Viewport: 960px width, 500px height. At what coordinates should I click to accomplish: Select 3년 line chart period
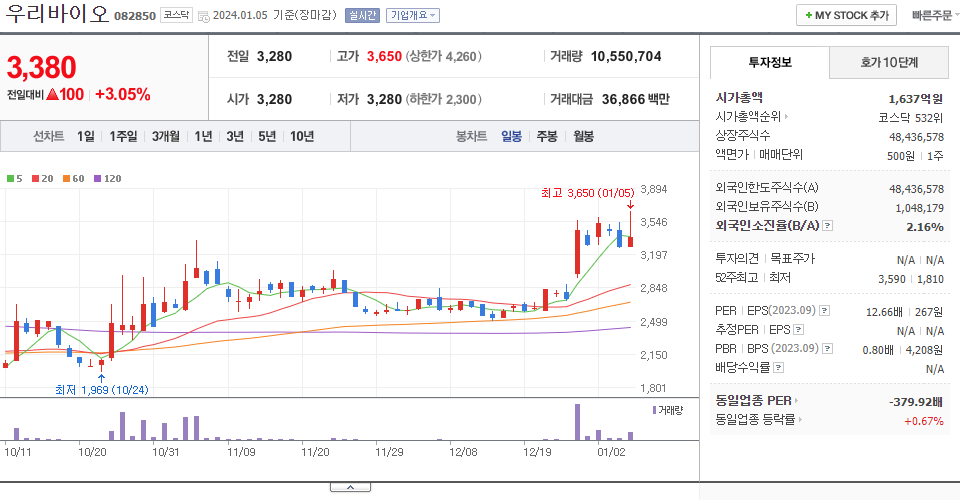point(235,136)
